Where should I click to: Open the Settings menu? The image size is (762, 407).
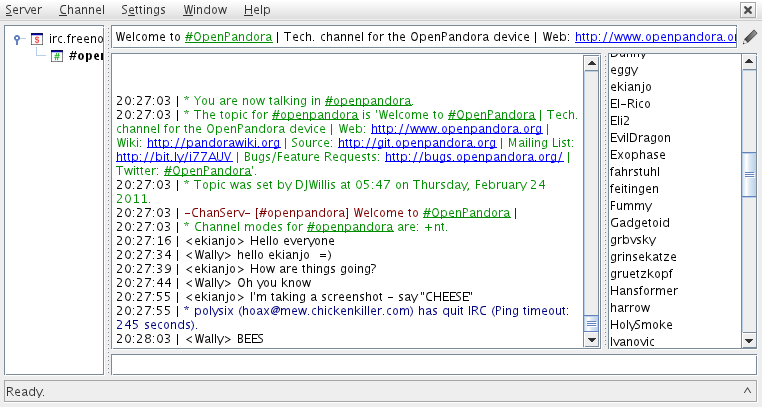tap(143, 10)
